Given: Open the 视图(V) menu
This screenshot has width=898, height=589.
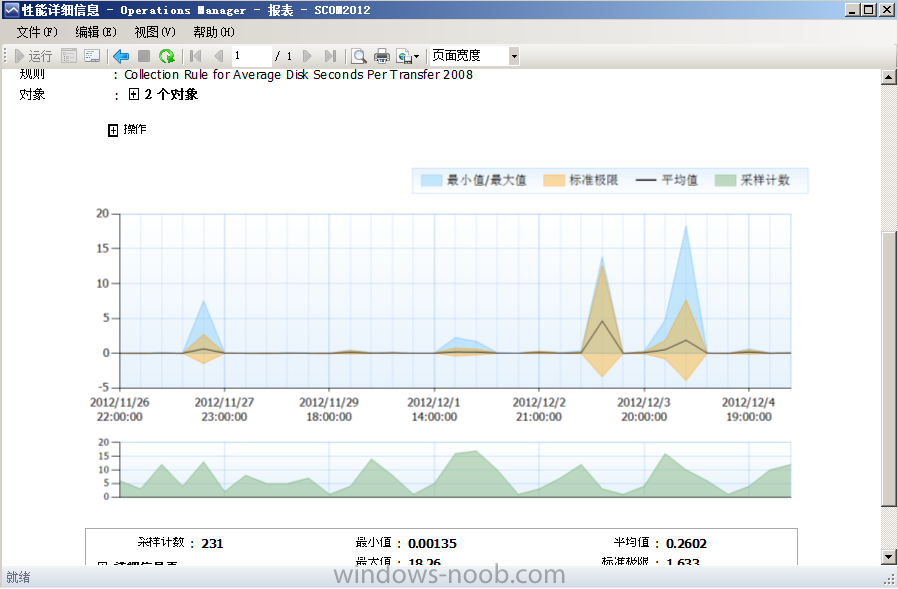Looking at the screenshot, I should 155,32.
